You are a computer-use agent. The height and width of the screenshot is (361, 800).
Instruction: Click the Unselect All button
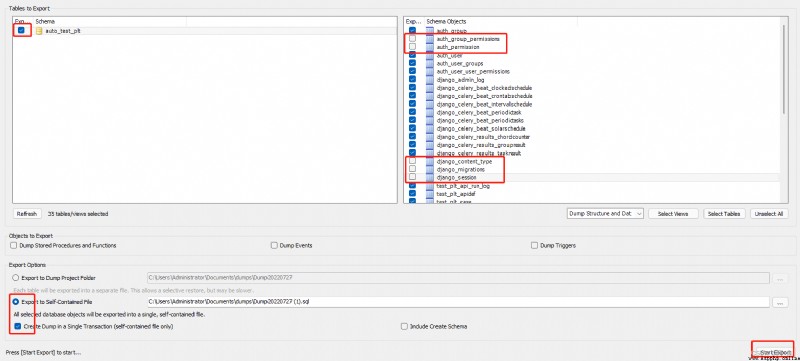[769, 214]
